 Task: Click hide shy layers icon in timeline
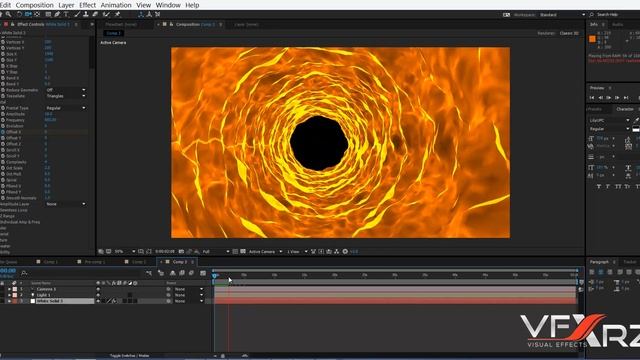coord(172,273)
